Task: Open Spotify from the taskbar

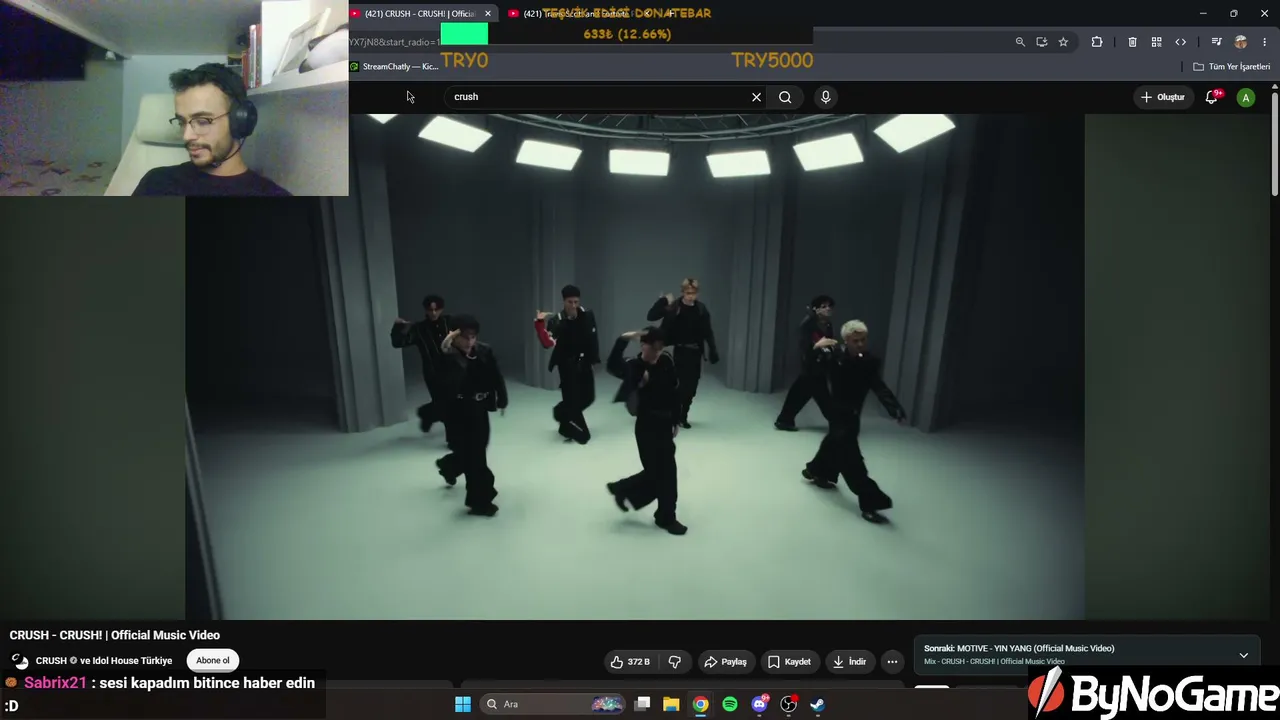Action: 730,704
